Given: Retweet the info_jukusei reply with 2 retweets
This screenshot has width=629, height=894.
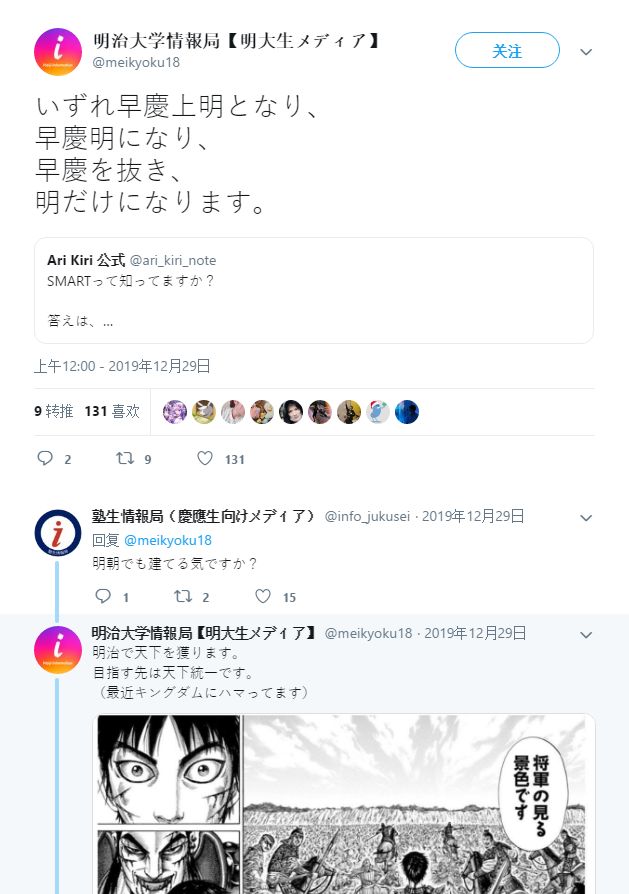Looking at the screenshot, I should [x=183, y=596].
